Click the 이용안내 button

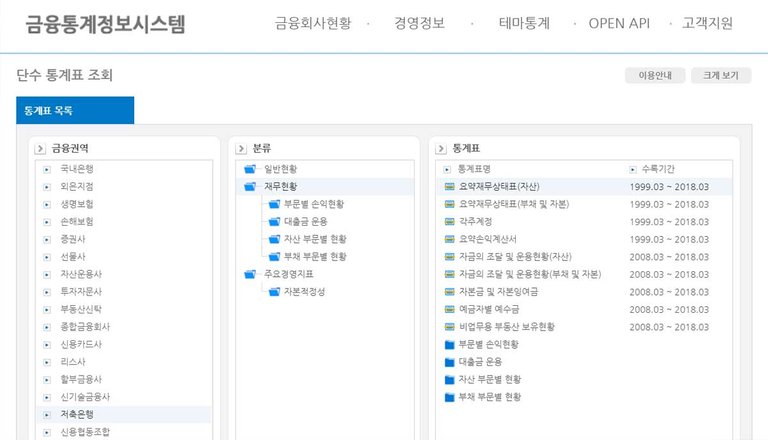[655, 75]
